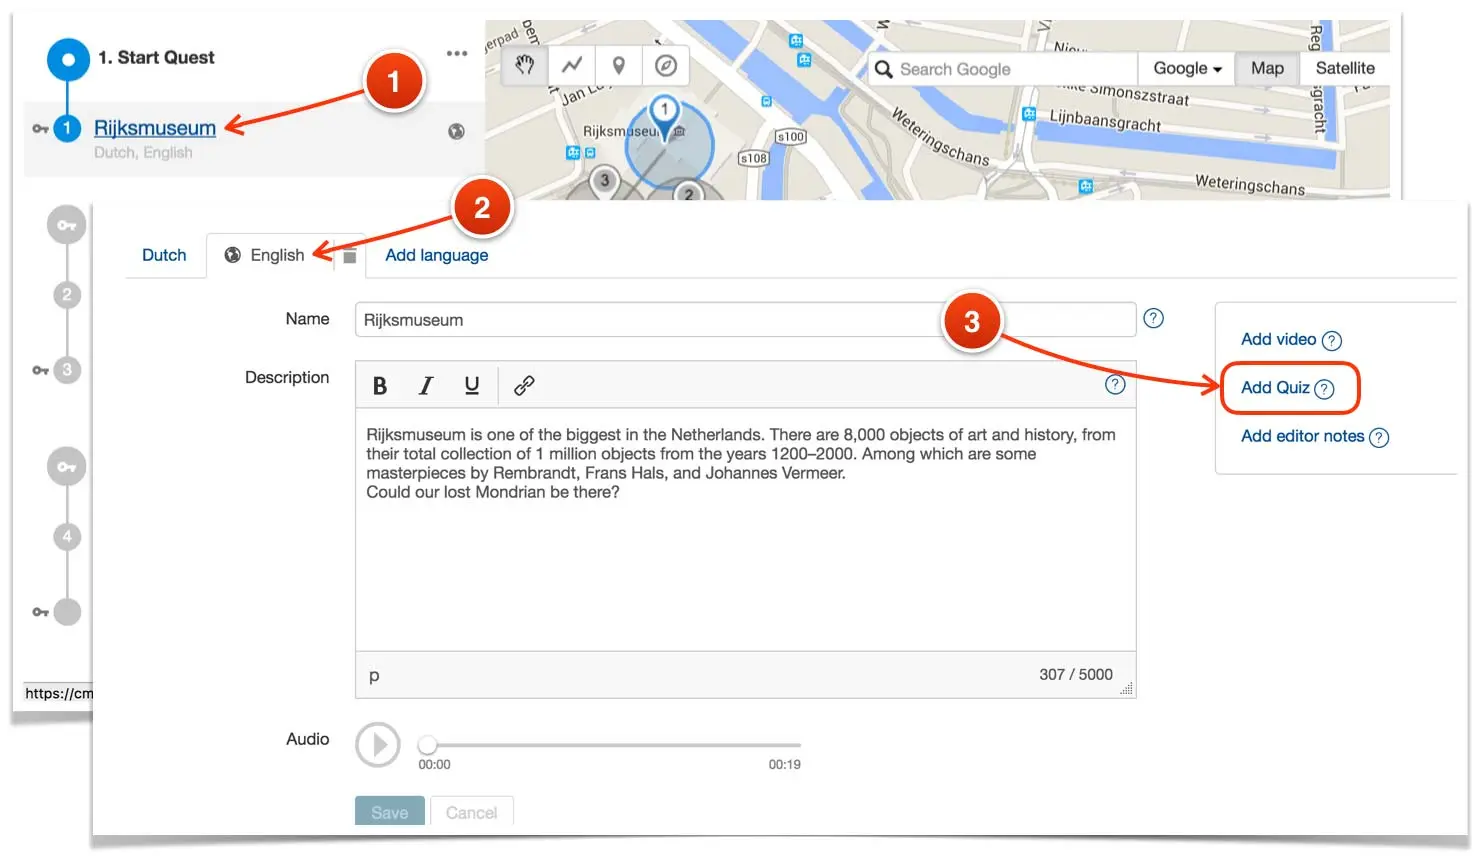Click the unnumbered gray node ending the timeline
The width and height of the screenshot is (1482, 860).
pyautogui.click(x=67, y=612)
